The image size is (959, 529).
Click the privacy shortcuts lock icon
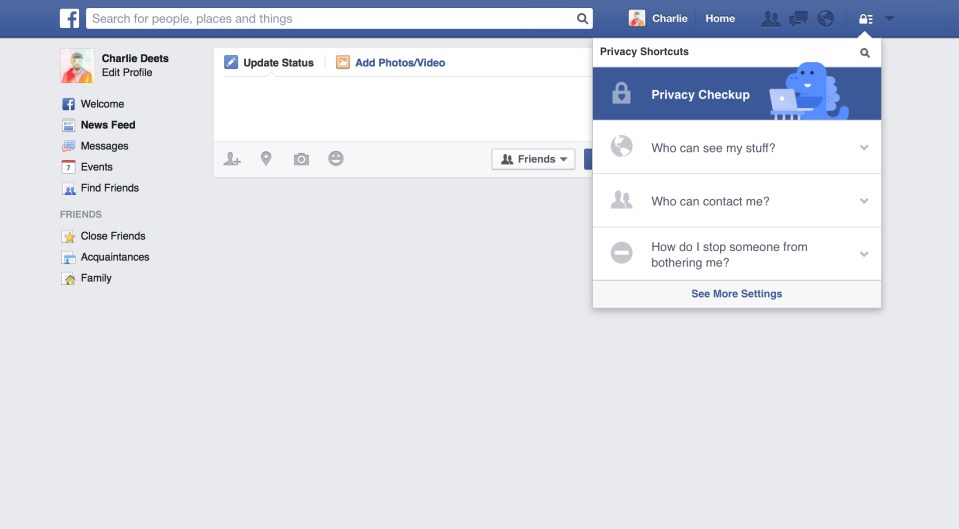(x=865, y=19)
